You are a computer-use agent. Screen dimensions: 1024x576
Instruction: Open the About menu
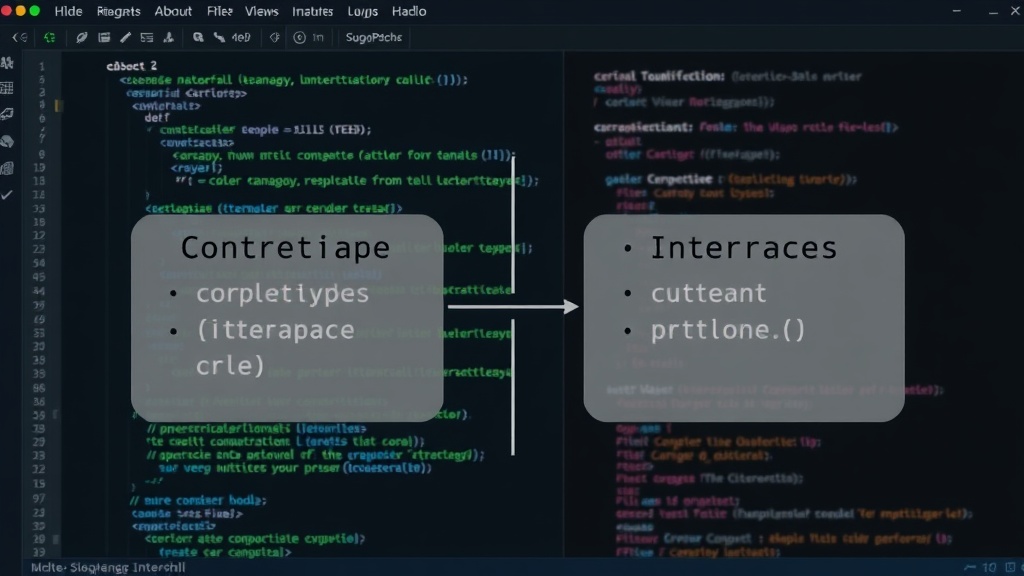173,11
